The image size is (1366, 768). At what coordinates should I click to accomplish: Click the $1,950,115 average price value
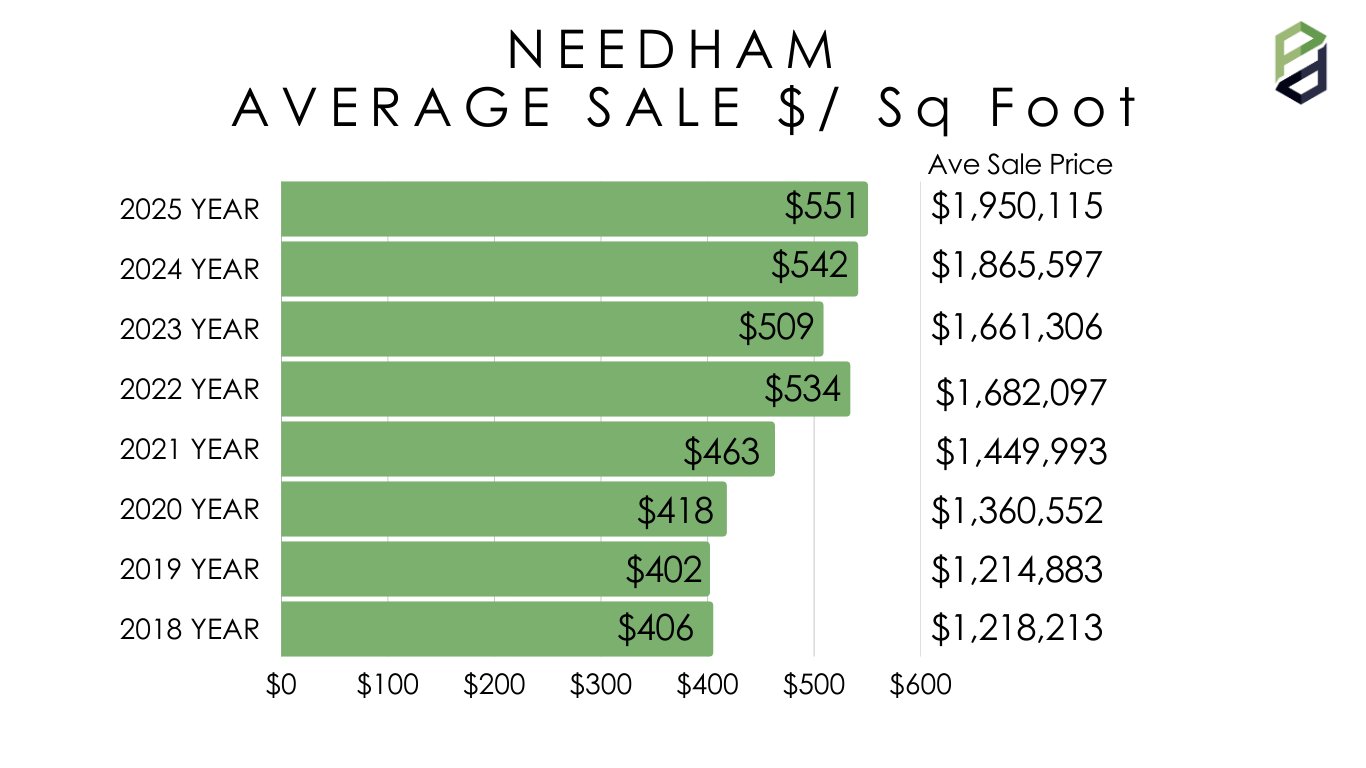click(1016, 206)
